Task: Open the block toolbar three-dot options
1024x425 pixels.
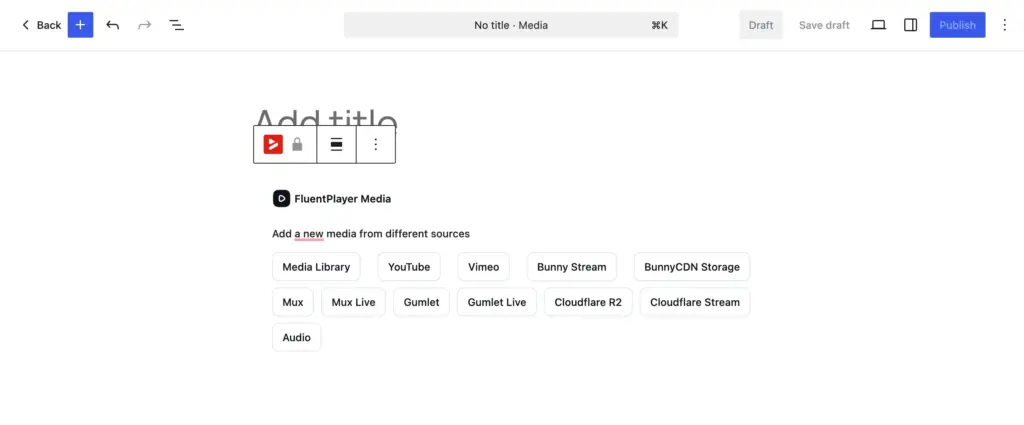Action: (376, 144)
